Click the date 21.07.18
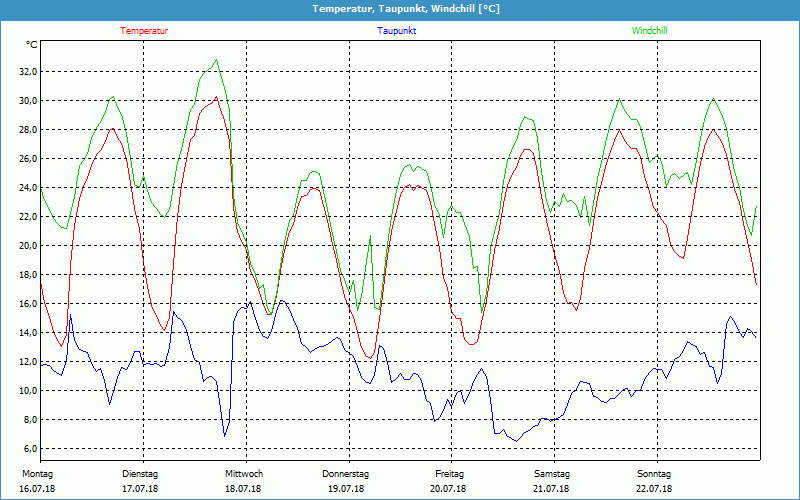Viewport: 800px width, 500px height. click(551, 489)
